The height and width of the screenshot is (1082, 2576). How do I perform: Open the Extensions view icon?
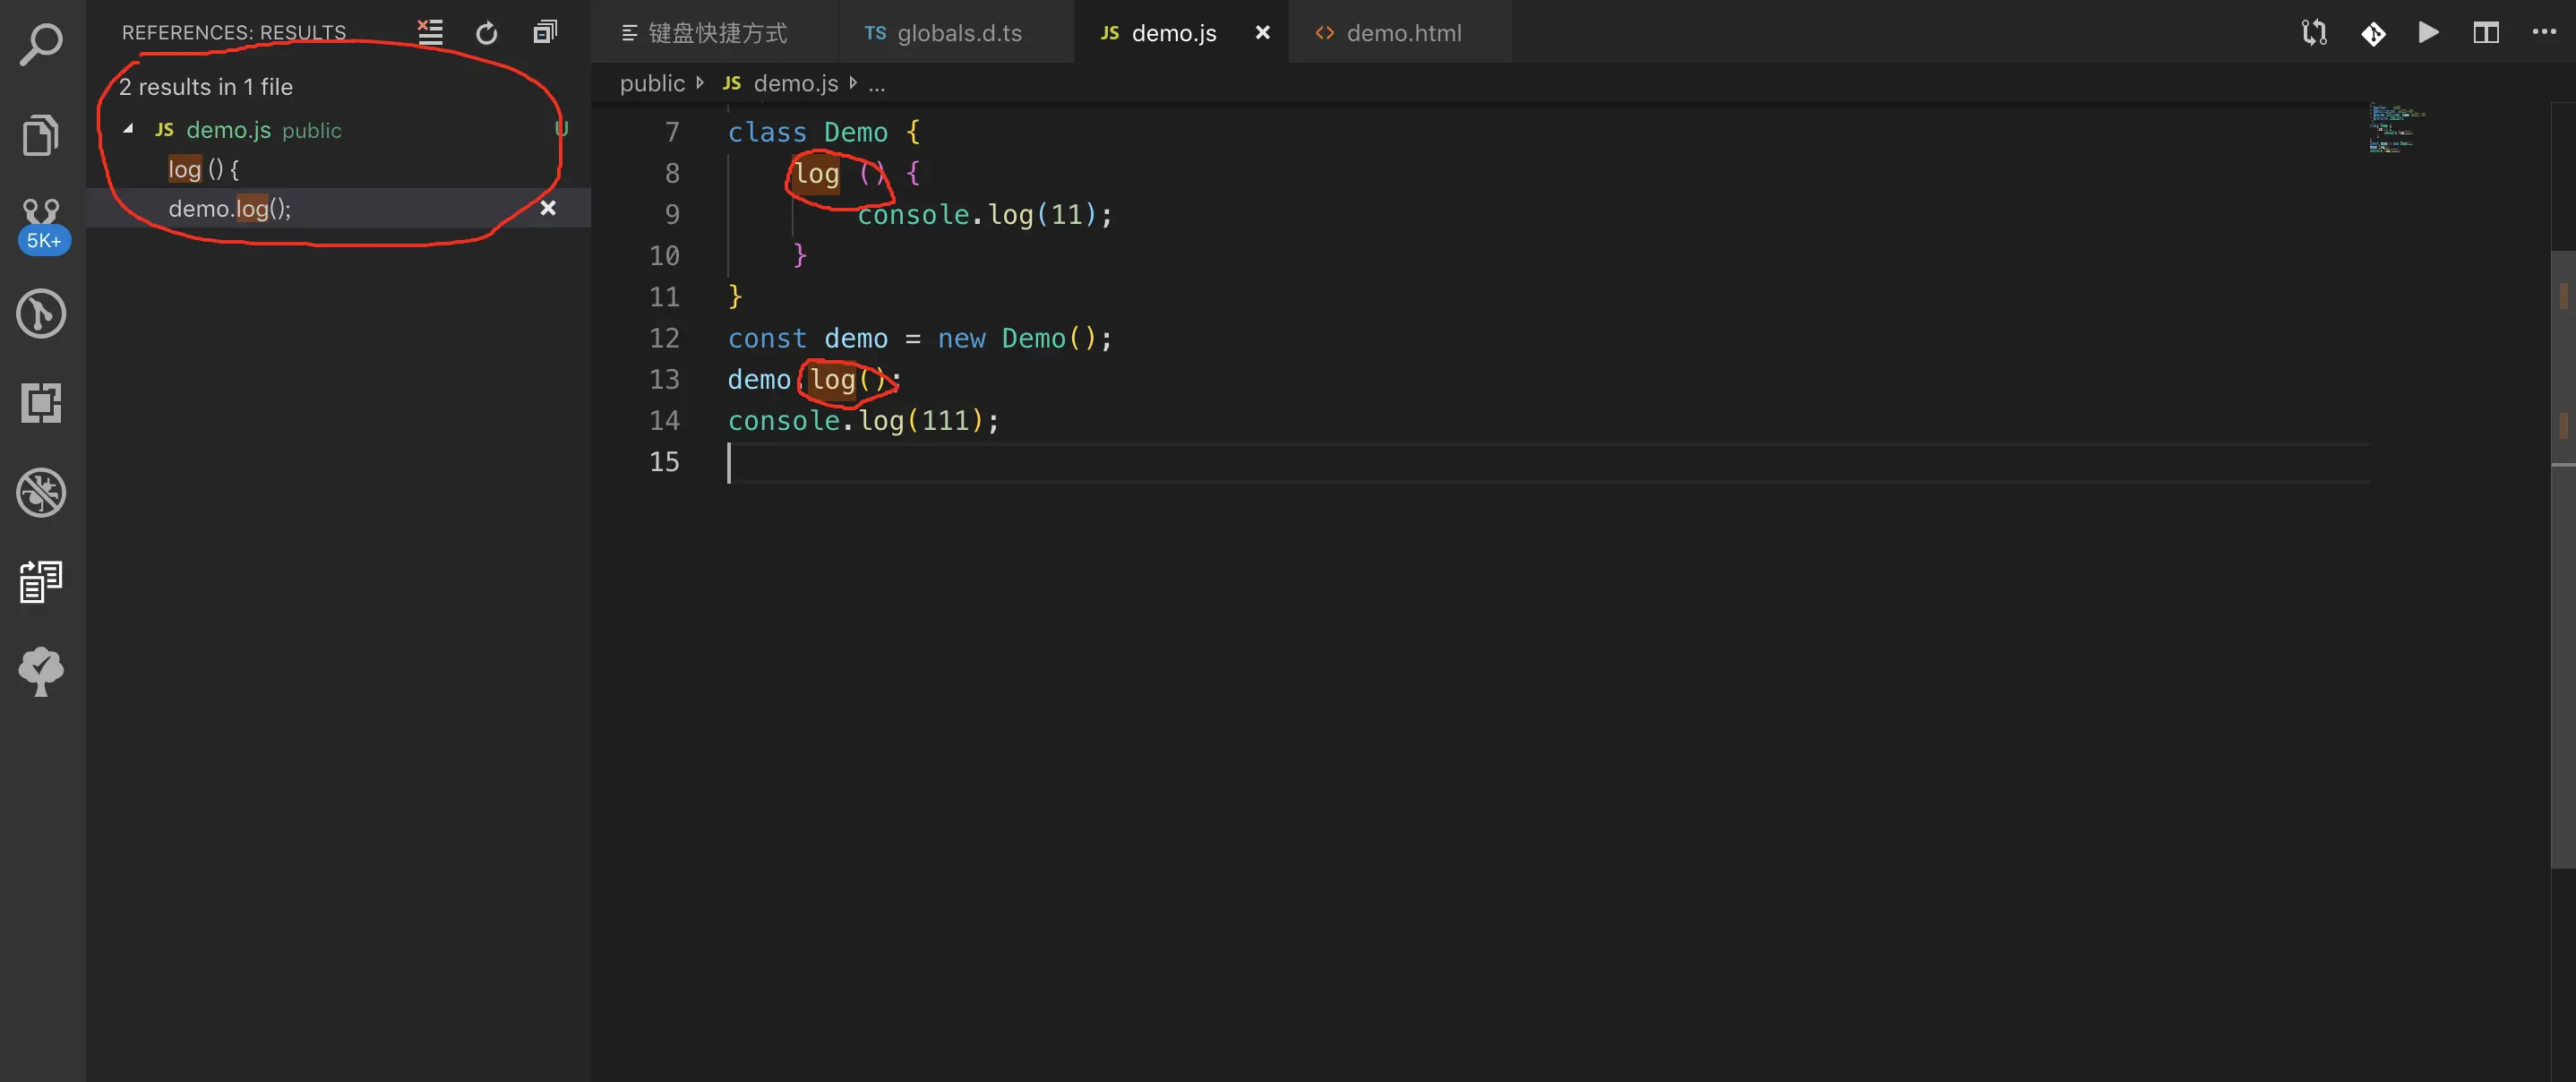41,403
